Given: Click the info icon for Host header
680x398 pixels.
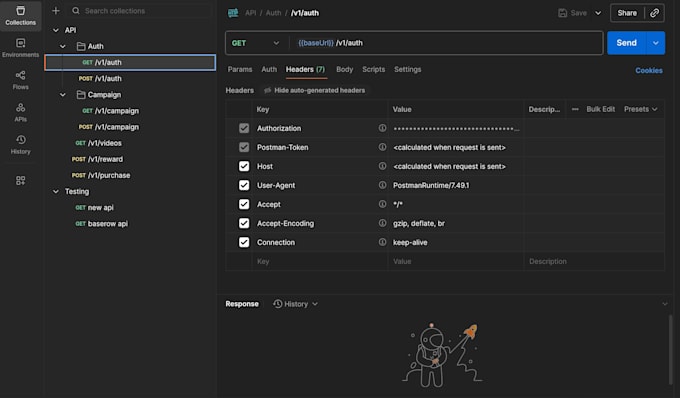Looking at the screenshot, I should pyautogui.click(x=382, y=166).
